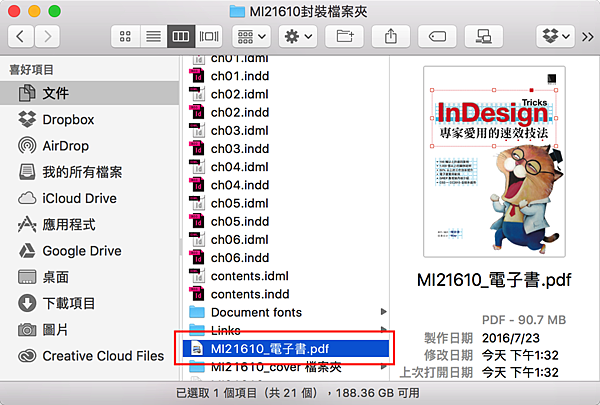This screenshot has height=405, width=600.
Task: Select the ch02.indd file
Action: tap(285, 113)
